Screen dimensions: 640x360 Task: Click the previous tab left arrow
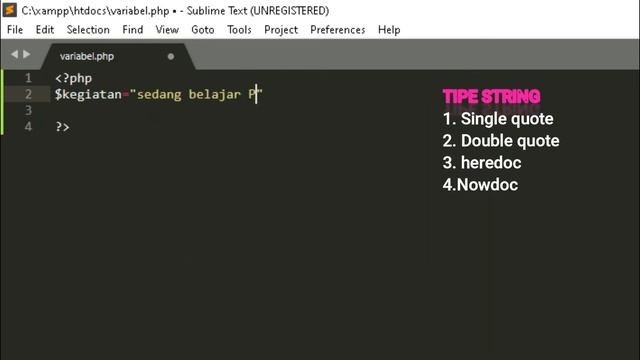(14, 54)
